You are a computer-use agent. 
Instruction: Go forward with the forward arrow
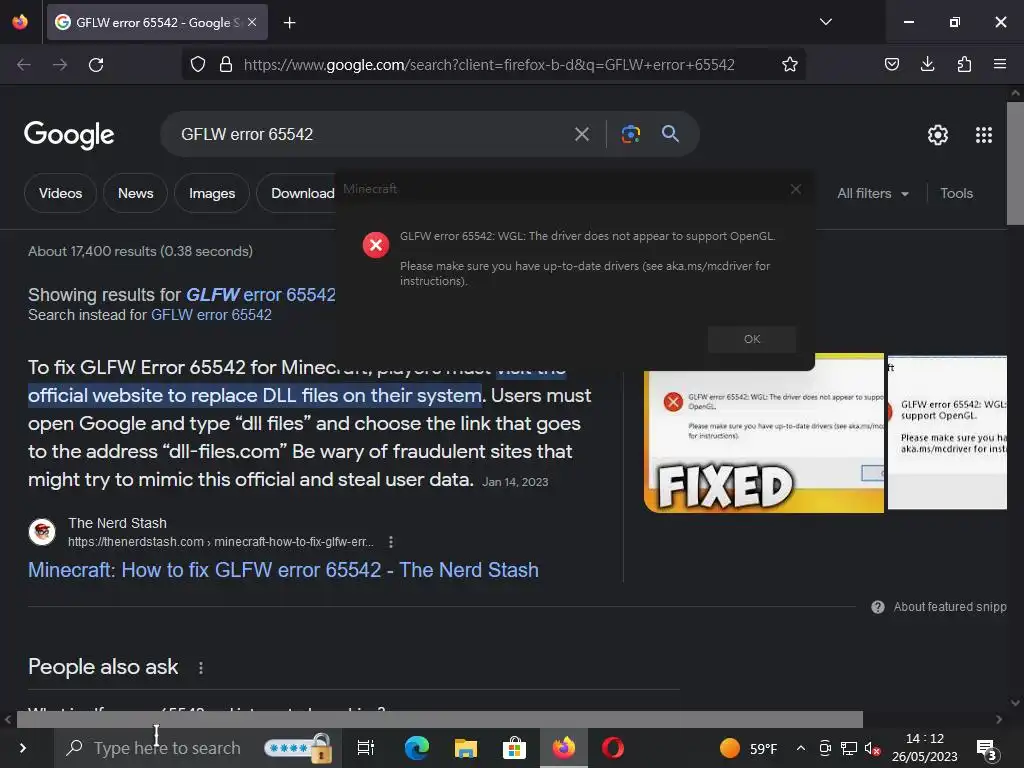point(60,65)
